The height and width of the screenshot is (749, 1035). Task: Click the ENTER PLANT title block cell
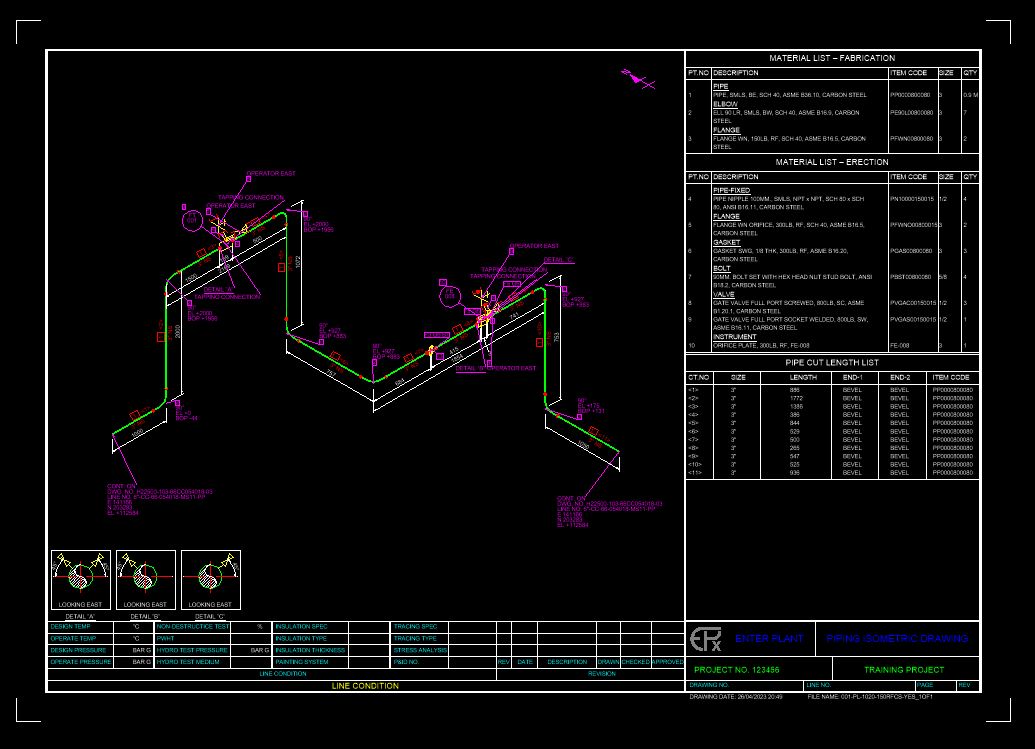(x=769, y=638)
